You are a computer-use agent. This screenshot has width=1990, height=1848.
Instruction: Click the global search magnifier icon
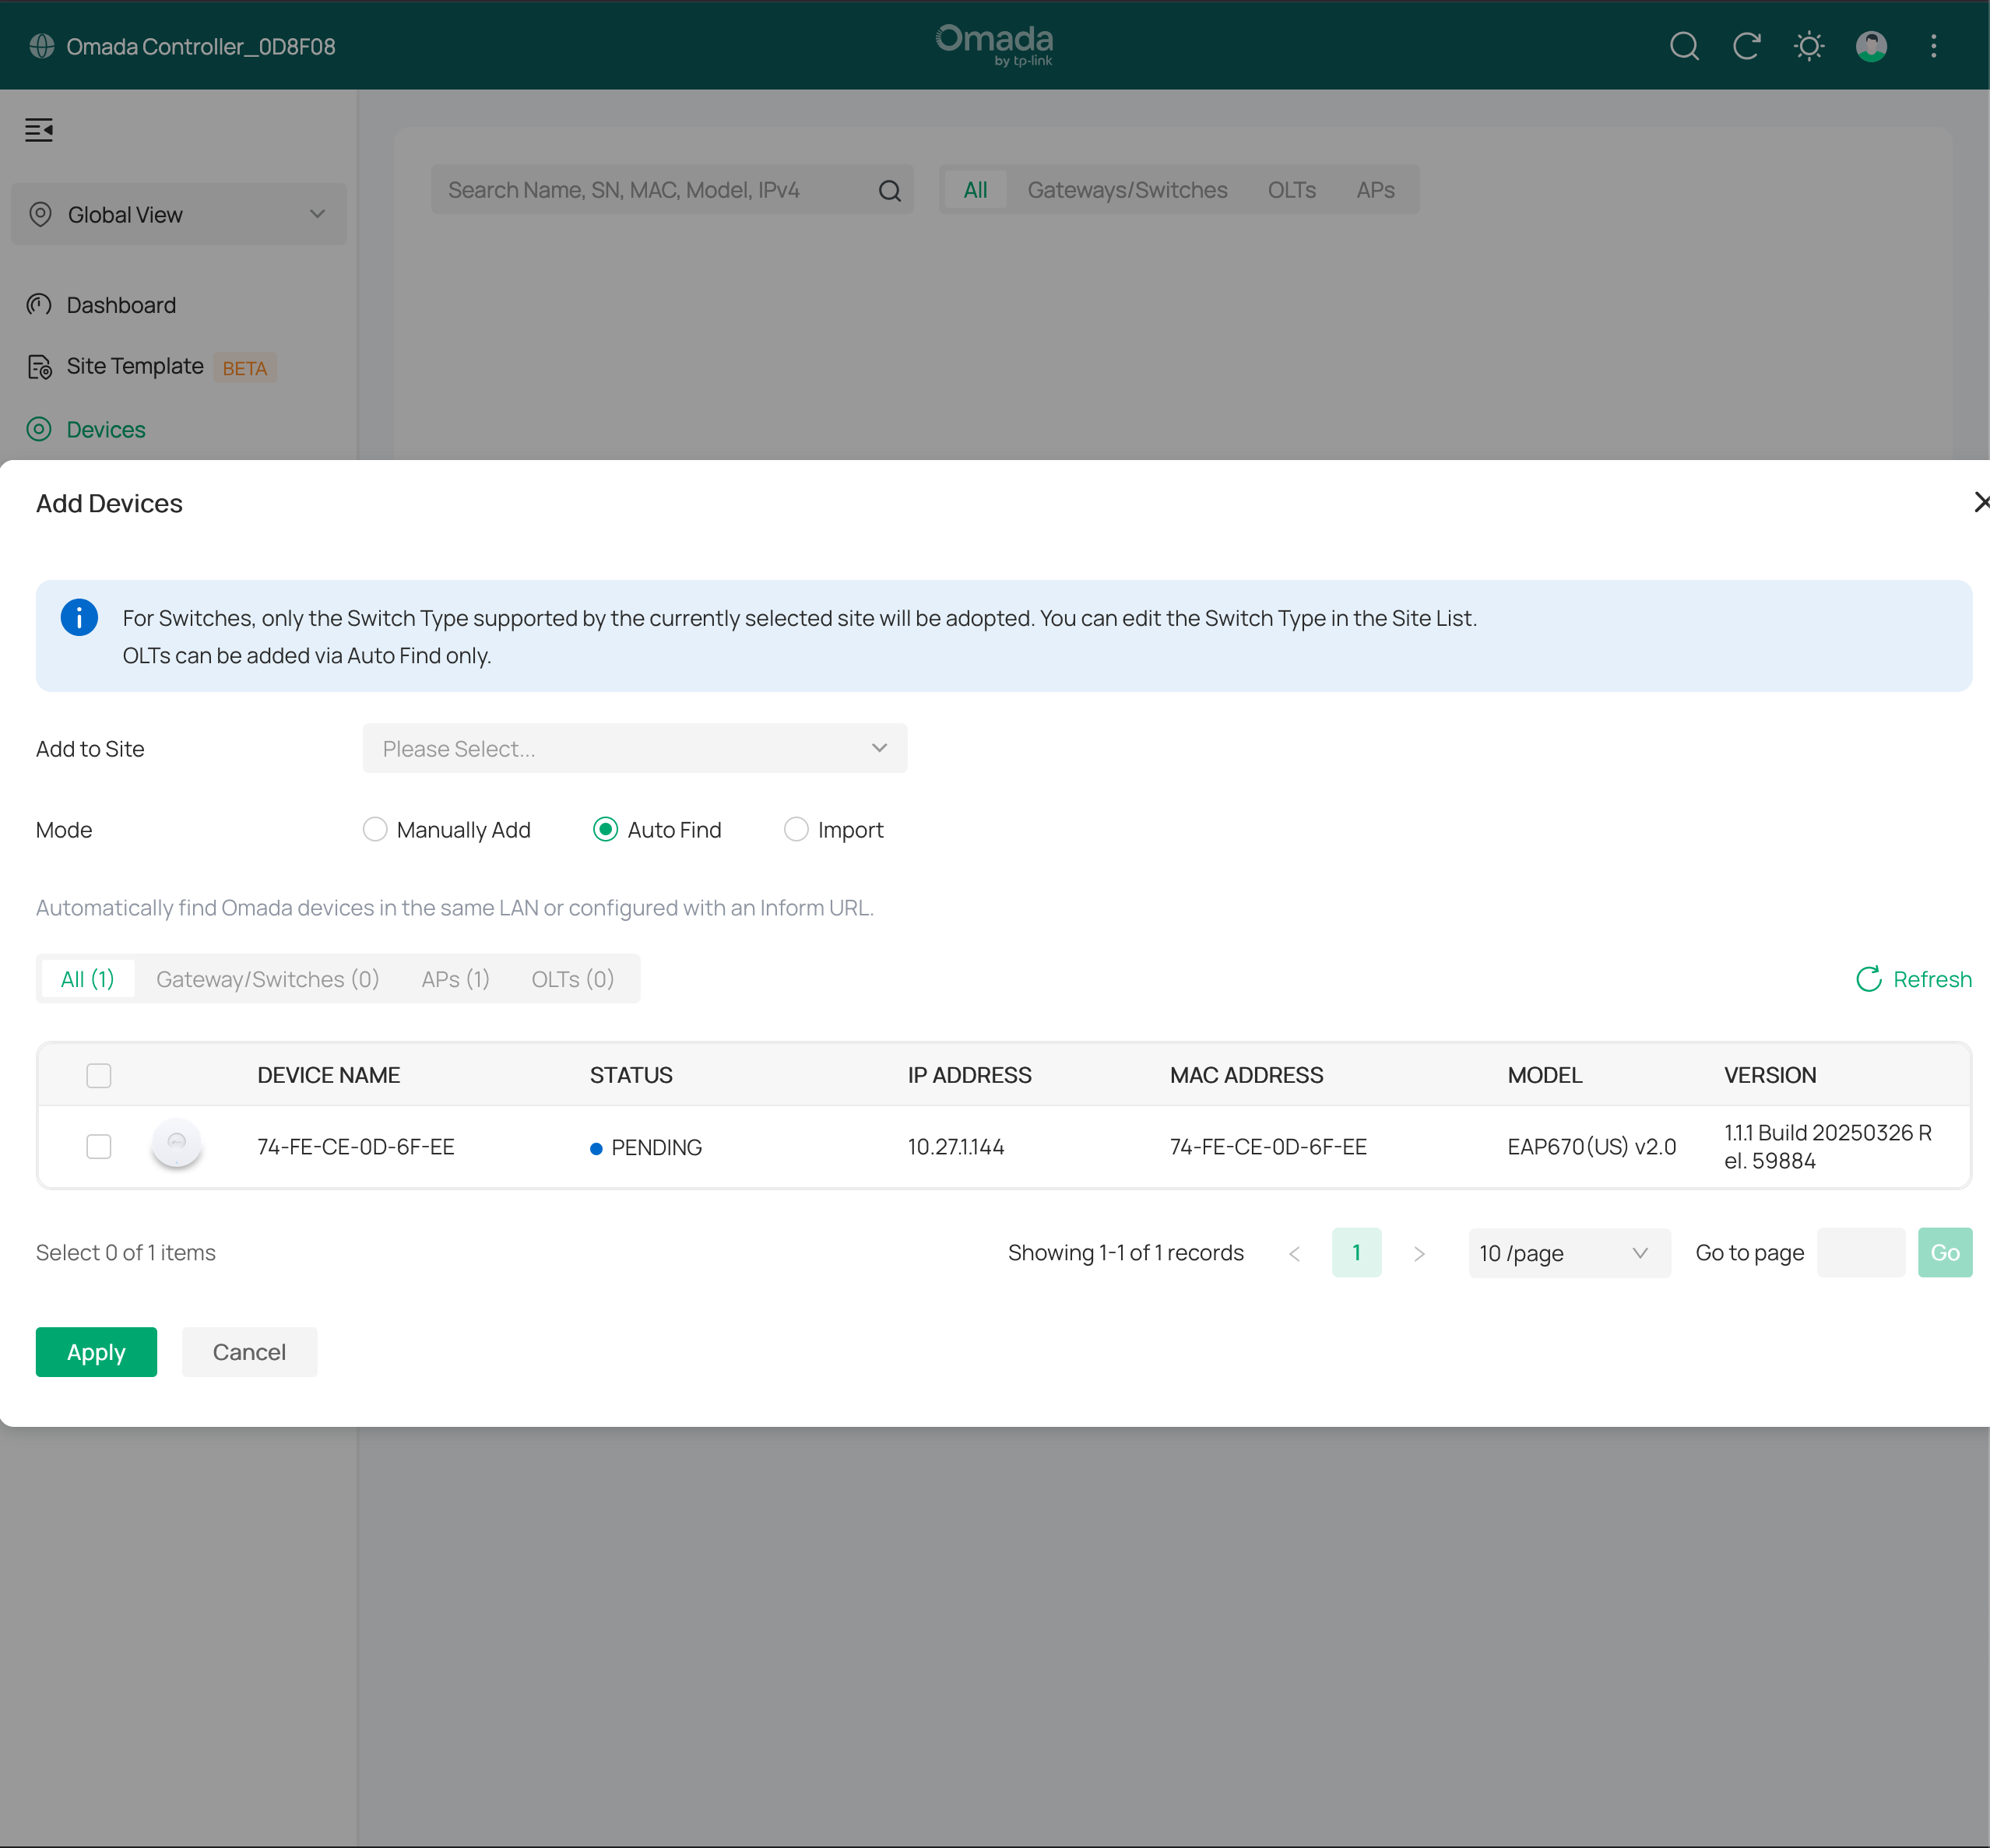1684,46
